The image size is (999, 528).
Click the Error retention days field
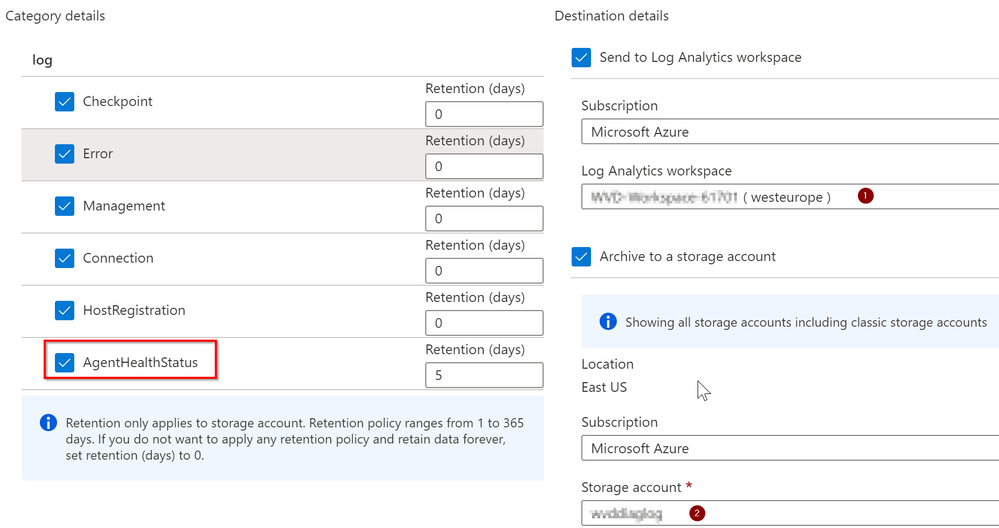tap(484, 166)
